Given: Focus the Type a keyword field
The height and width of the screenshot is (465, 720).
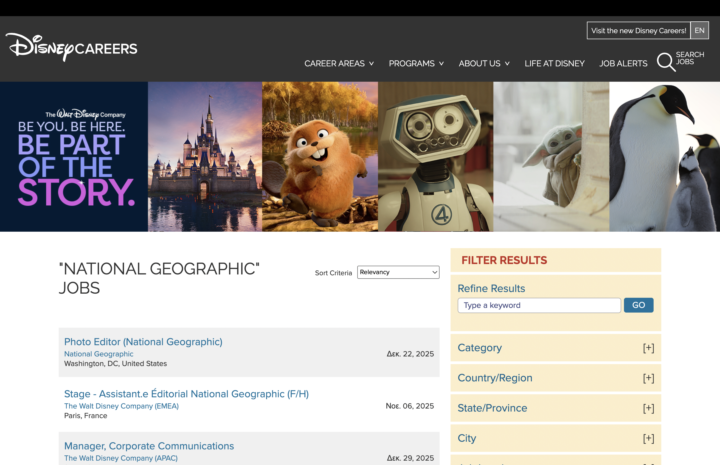Looking at the screenshot, I should pos(539,305).
